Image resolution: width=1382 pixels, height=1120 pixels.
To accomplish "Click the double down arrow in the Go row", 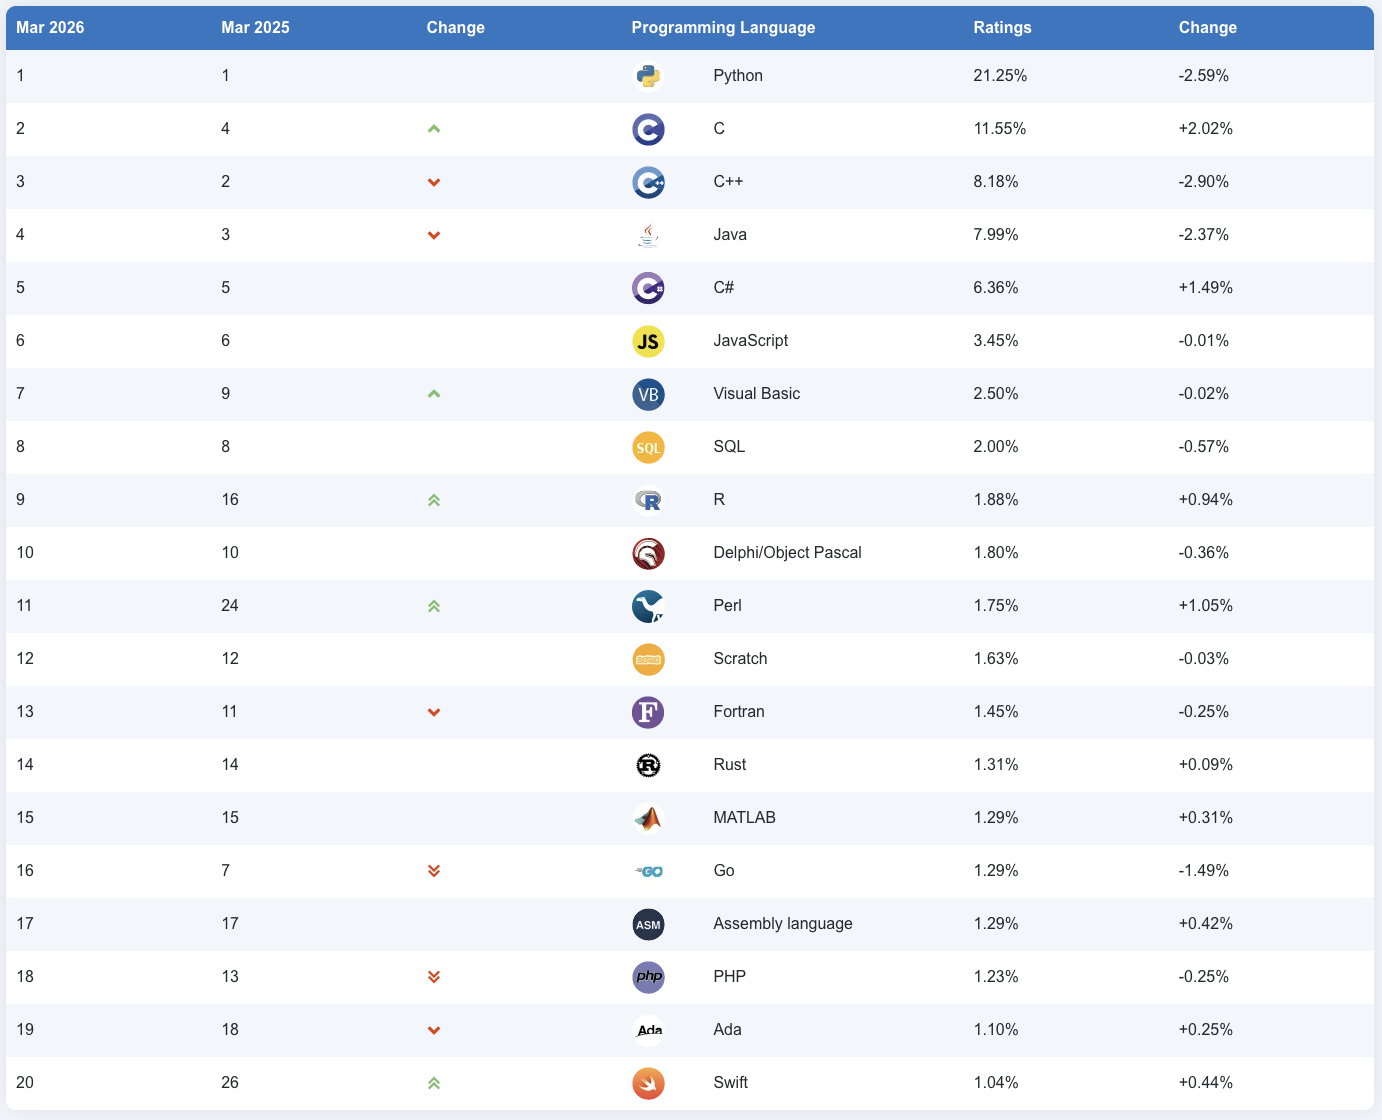I will (434, 871).
